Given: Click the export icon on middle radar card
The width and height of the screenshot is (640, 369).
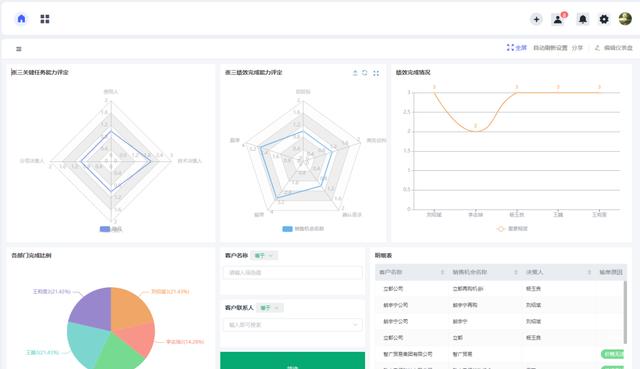Looking at the screenshot, I should point(355,73).
